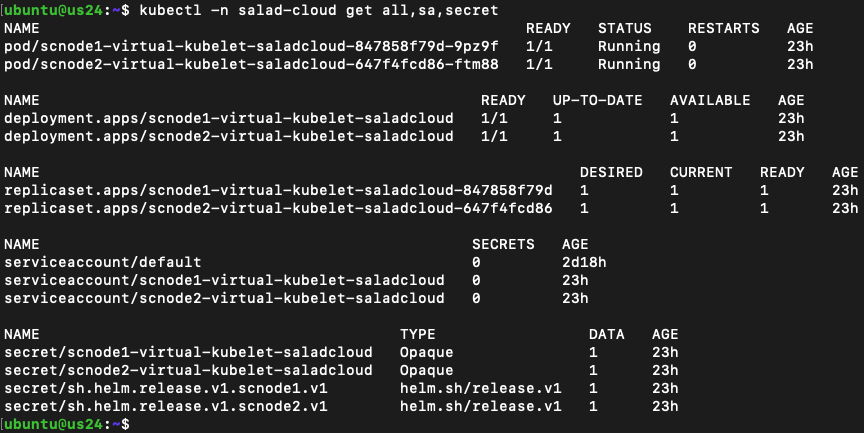Viewport: 864px width, 433px height.
Task: Click the RESTARTS column header
Action: (x=723, y=29)
